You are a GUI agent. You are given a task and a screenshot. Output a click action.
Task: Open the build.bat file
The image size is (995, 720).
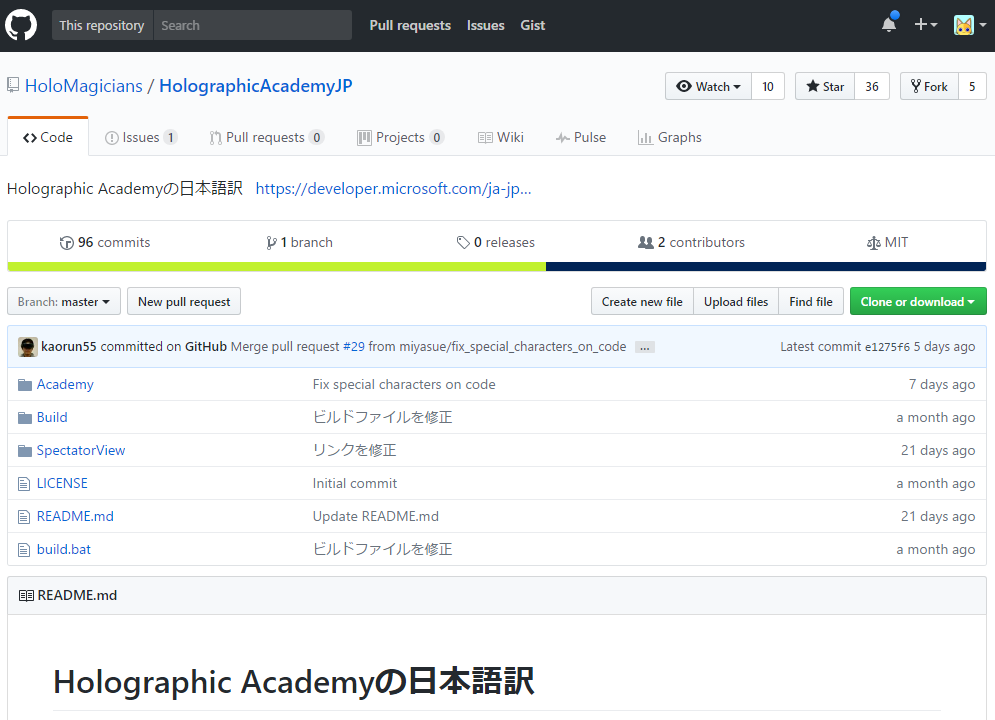coord(63,549)
